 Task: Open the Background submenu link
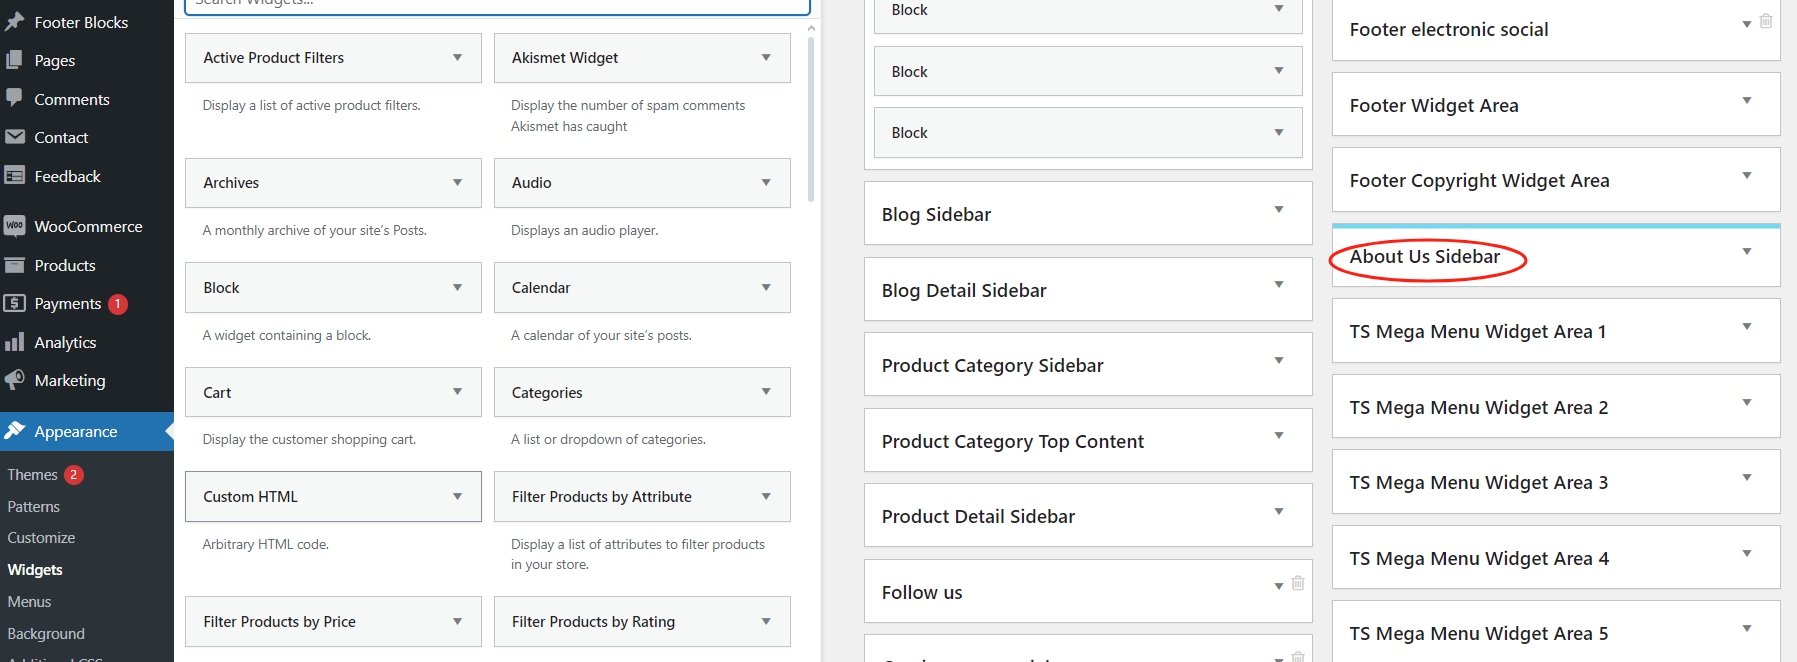click(x=46, y=634)
